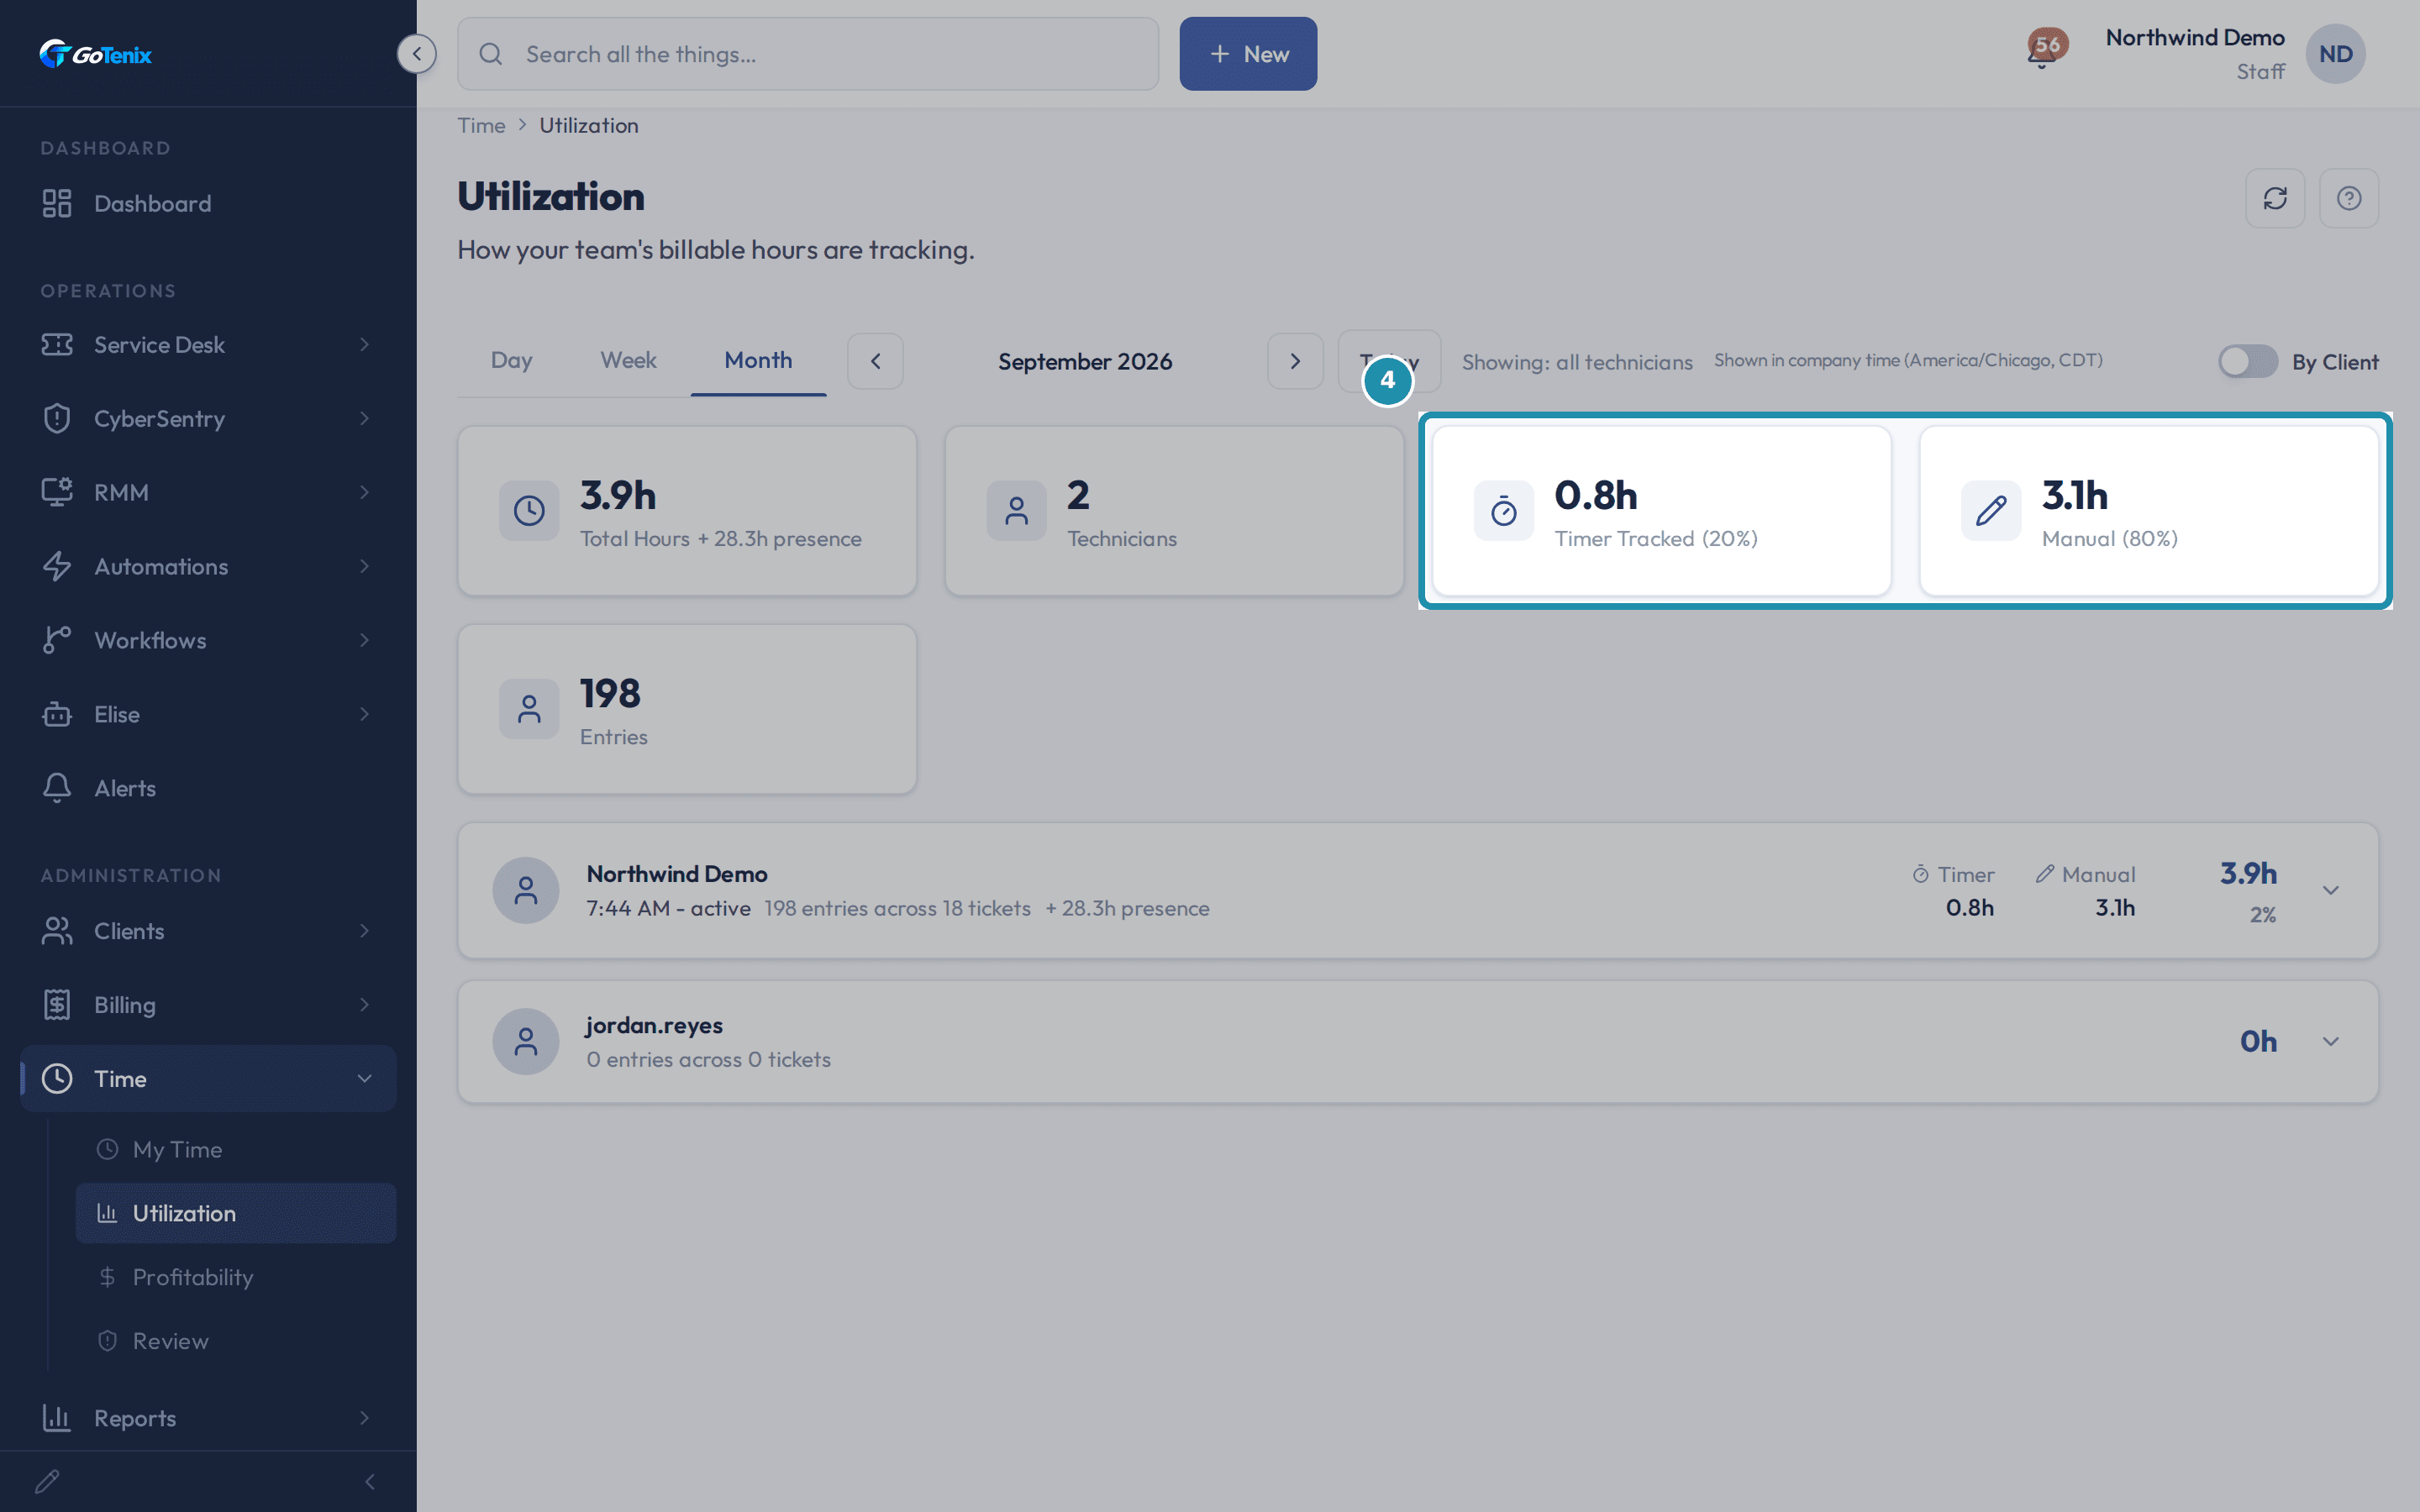Collapse the Time menu chevron

click(365, 1078)
